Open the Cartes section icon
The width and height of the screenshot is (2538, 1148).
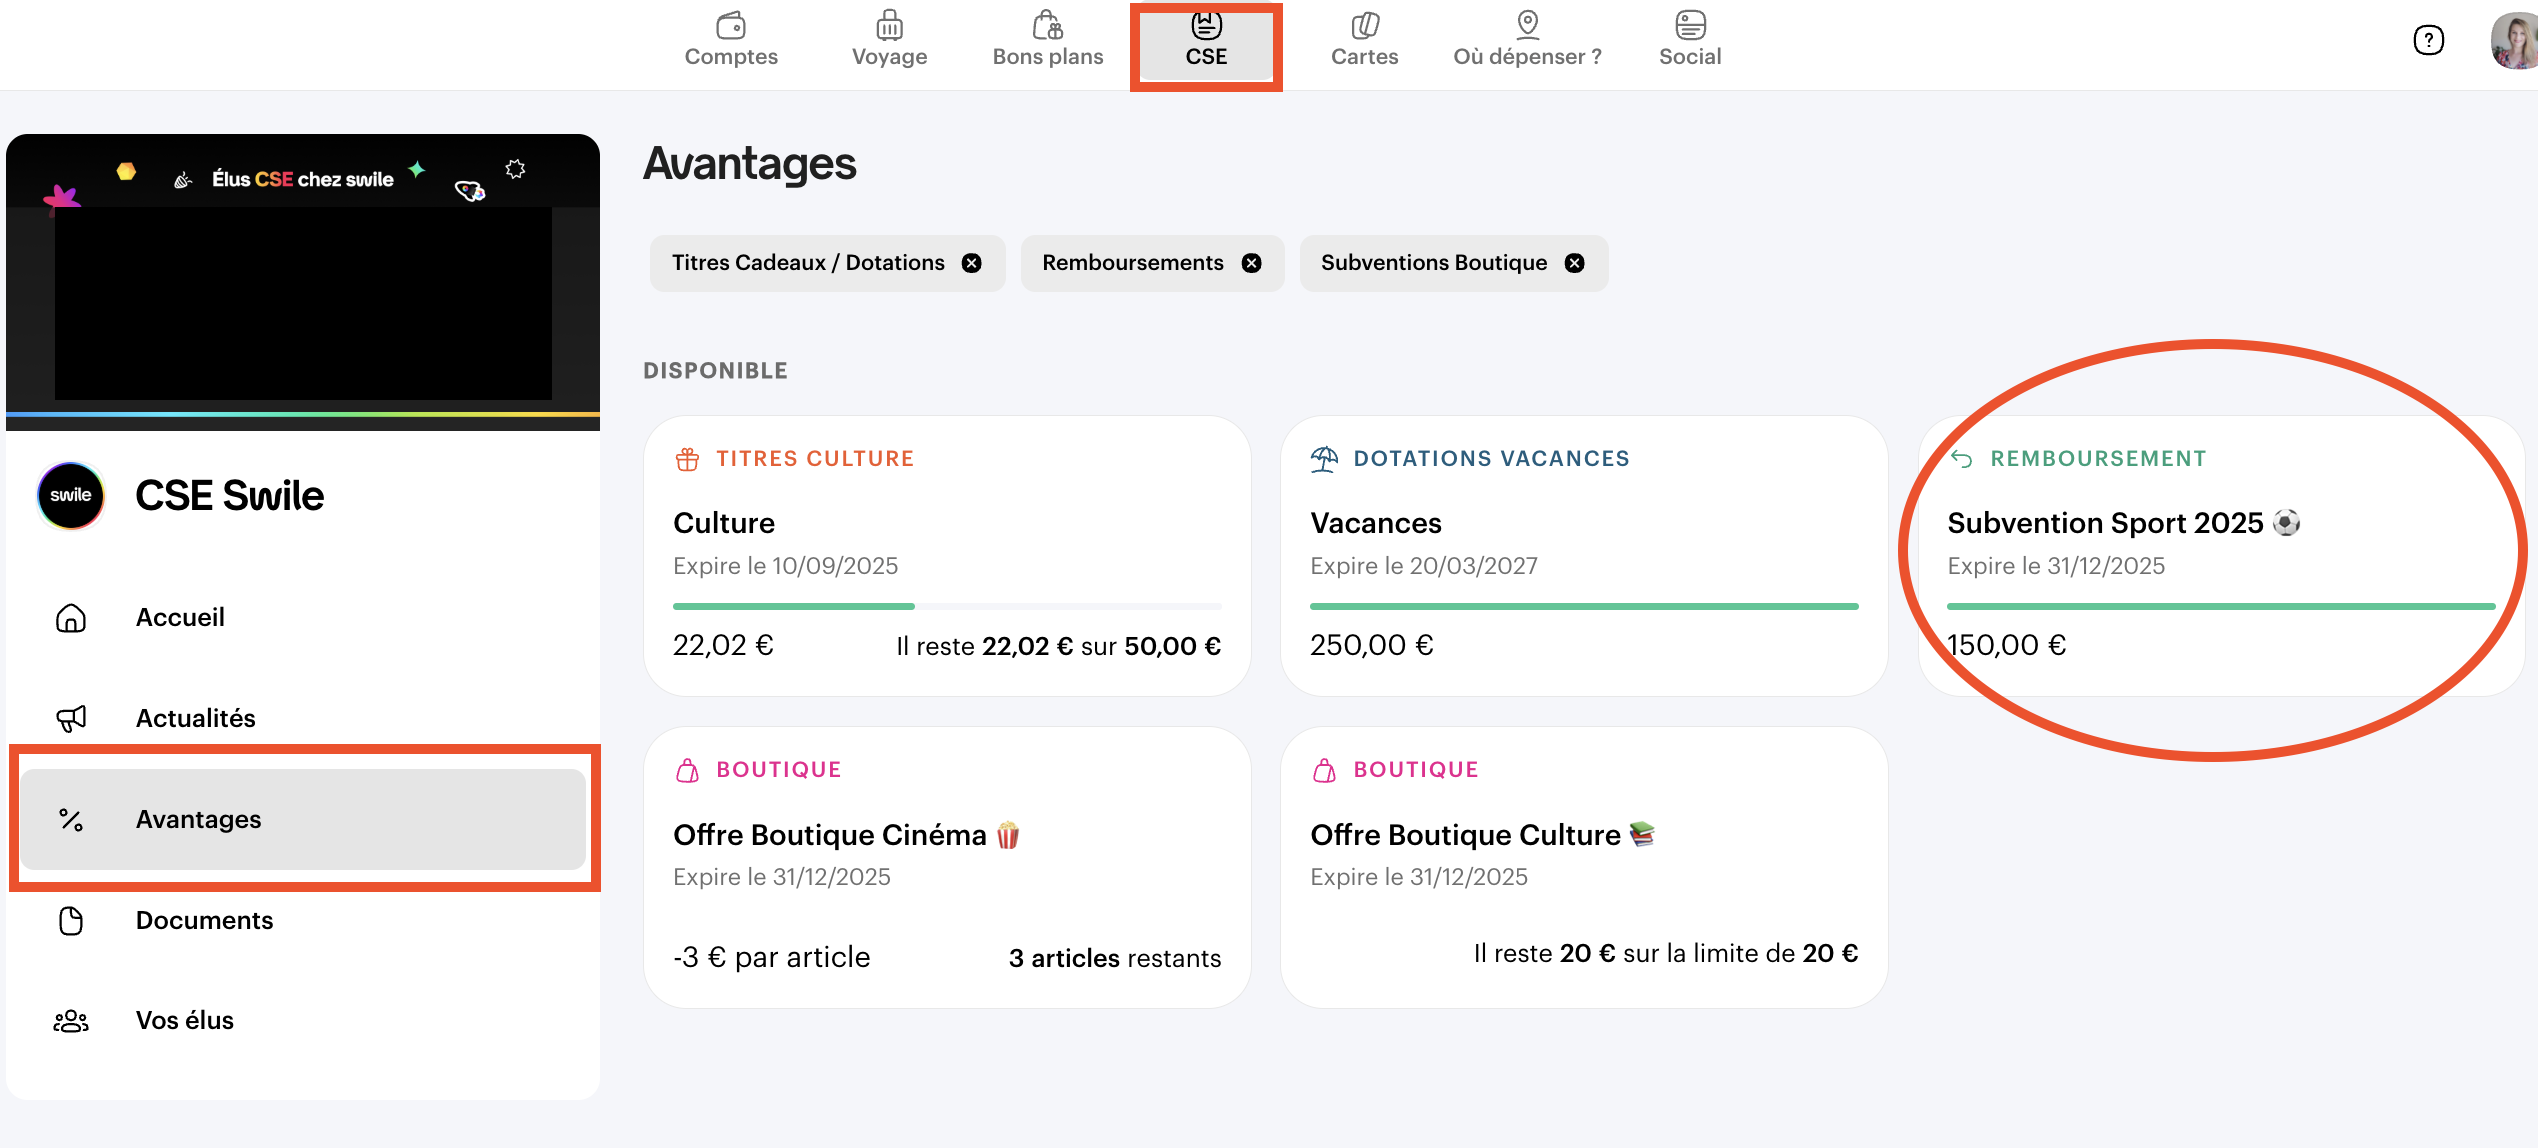click(x=1364, y=25)
